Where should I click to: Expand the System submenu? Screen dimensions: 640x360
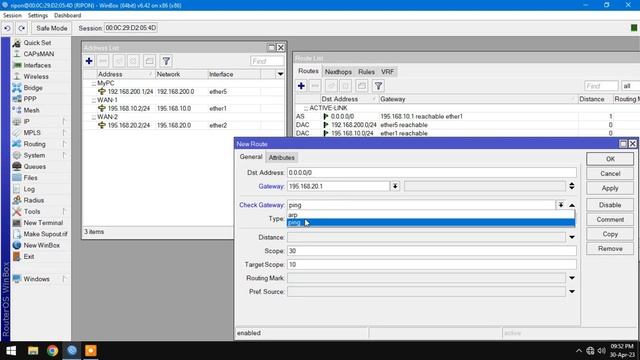[39, 155]
